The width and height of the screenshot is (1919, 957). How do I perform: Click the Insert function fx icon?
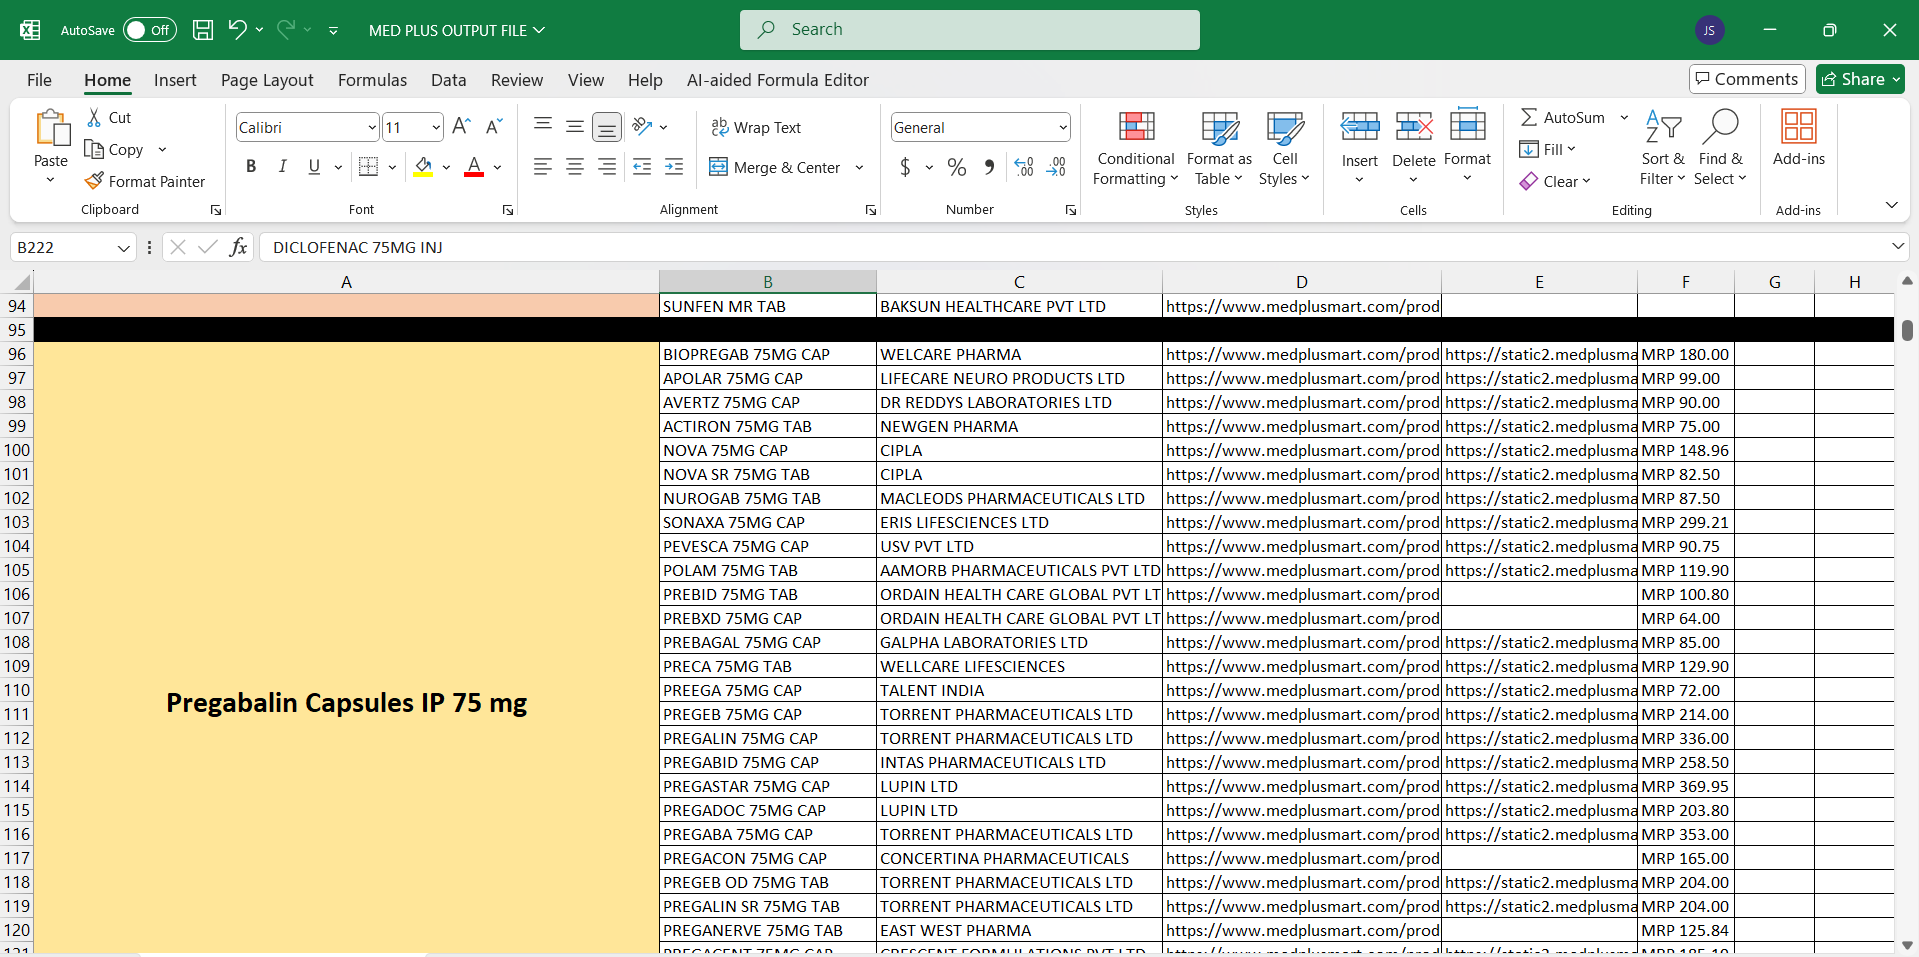point(238,247)
